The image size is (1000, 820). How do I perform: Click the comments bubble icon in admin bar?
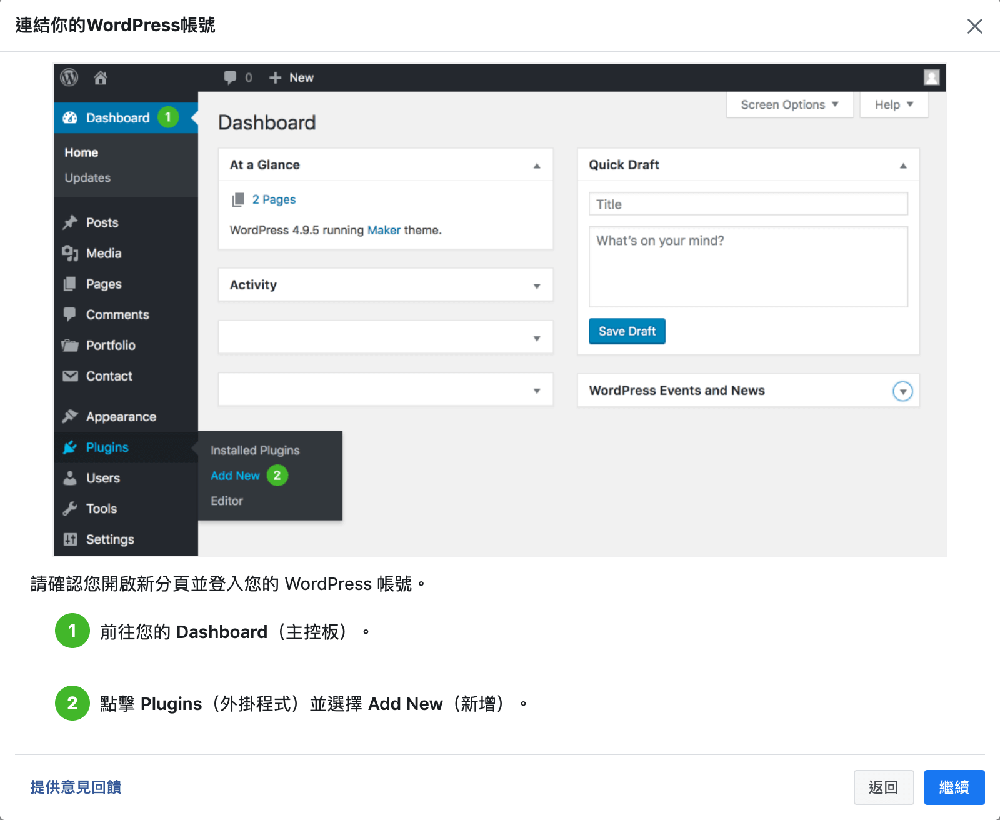point(230,78)
